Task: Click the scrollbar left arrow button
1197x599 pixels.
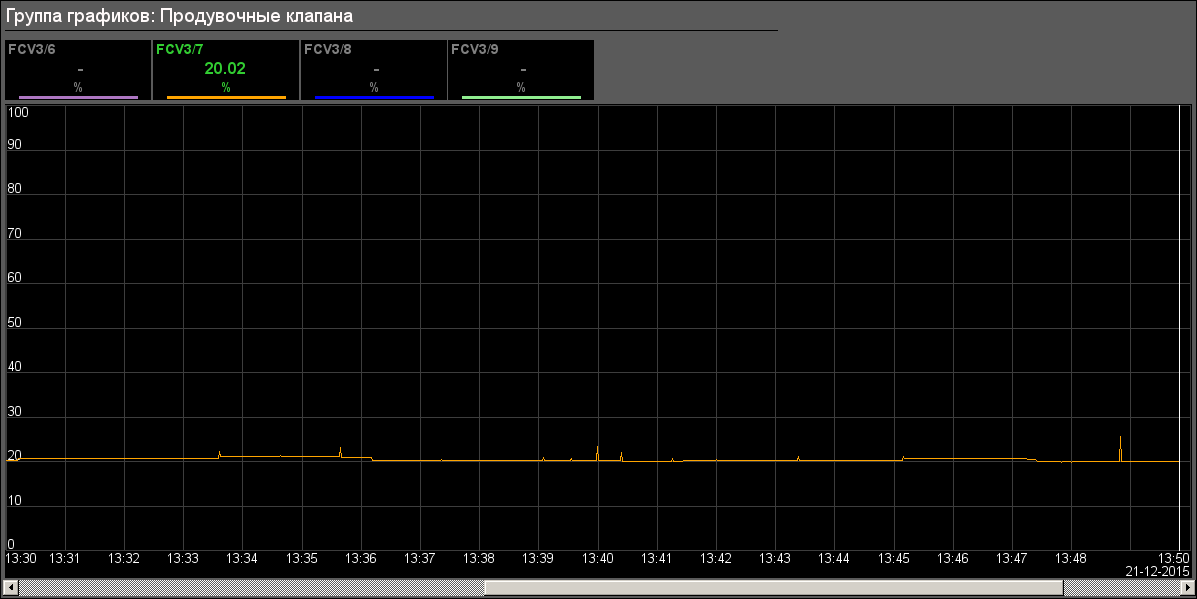Action: pos(10,587)
